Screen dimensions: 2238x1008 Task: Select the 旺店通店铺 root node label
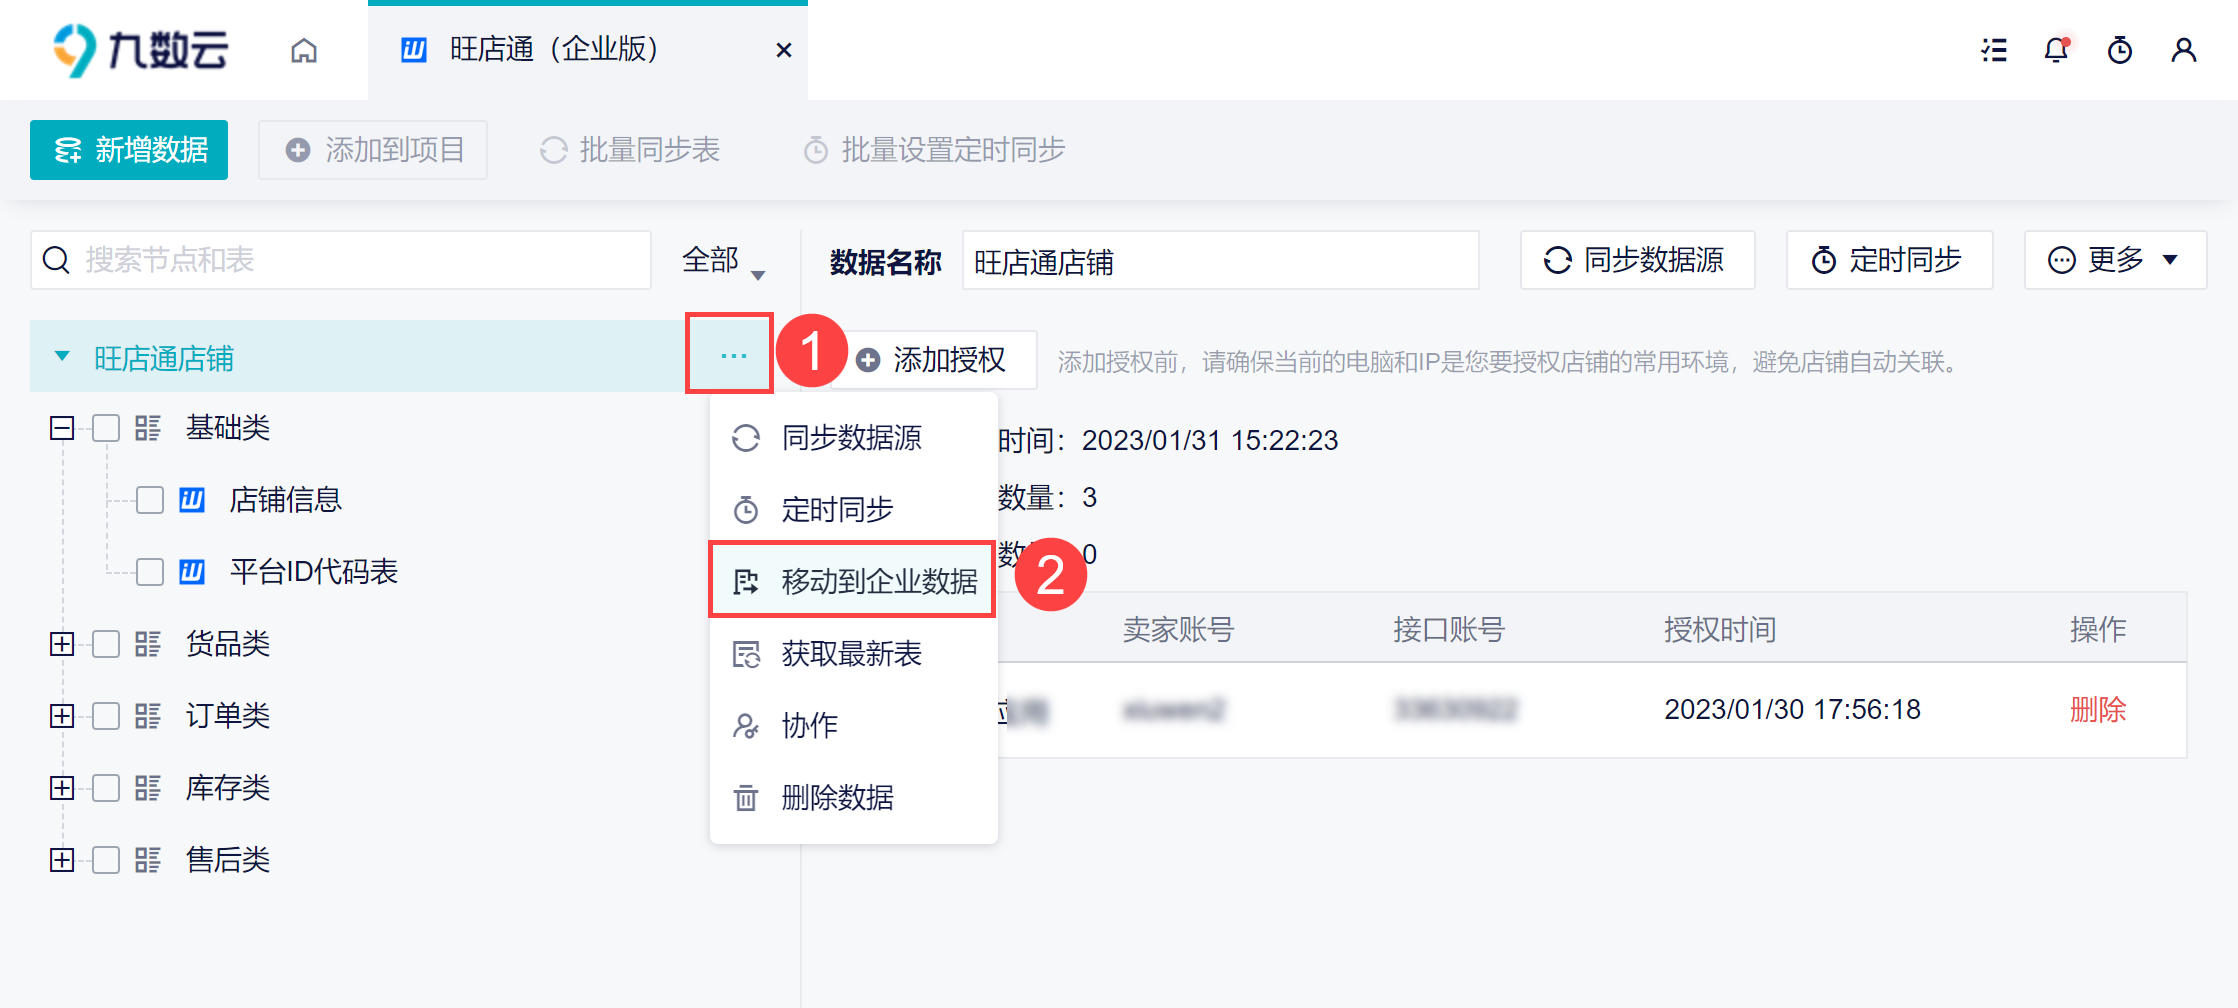[x=164, y=358]
